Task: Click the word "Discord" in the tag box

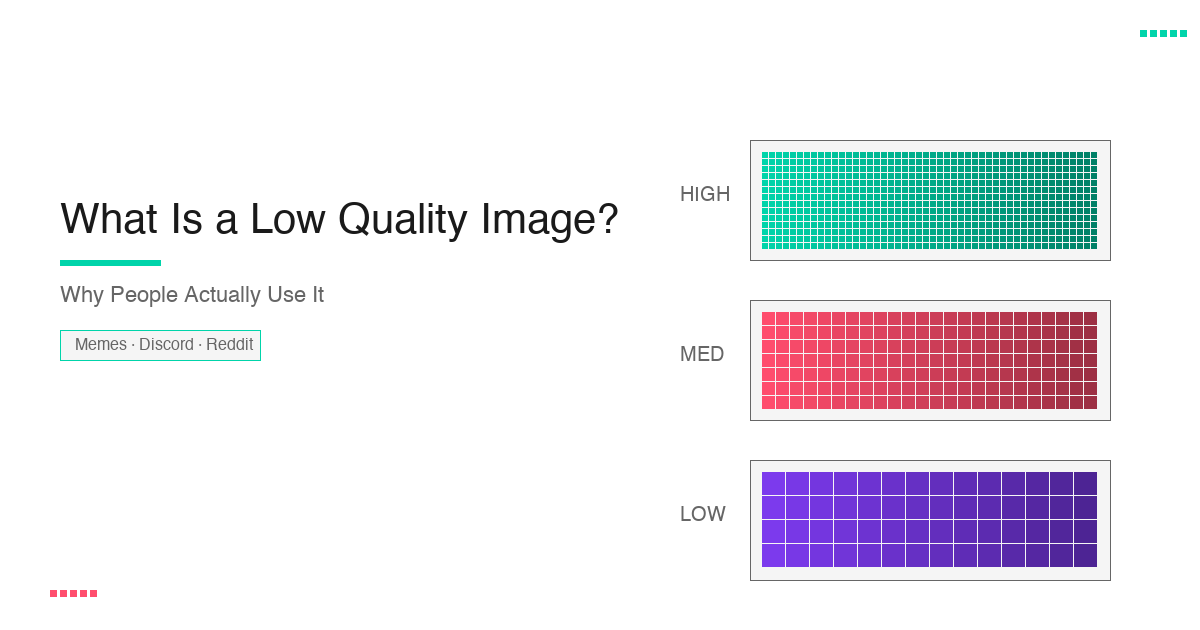Action: coord(166,345)
